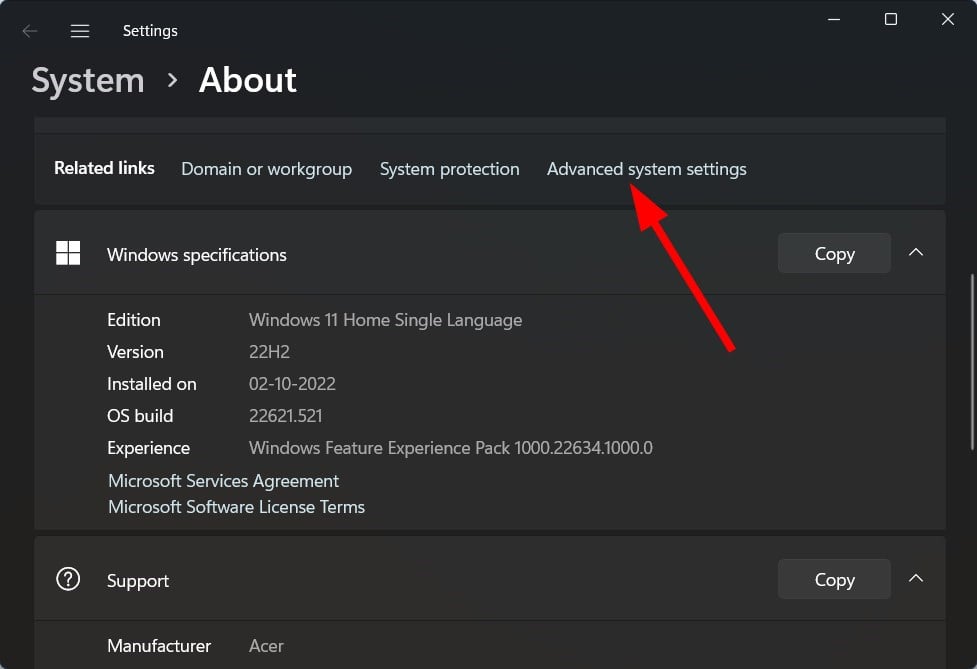Open the navigation menu with the hamburger icon
The image size is (977, 669).
click(x=79, y=30)
